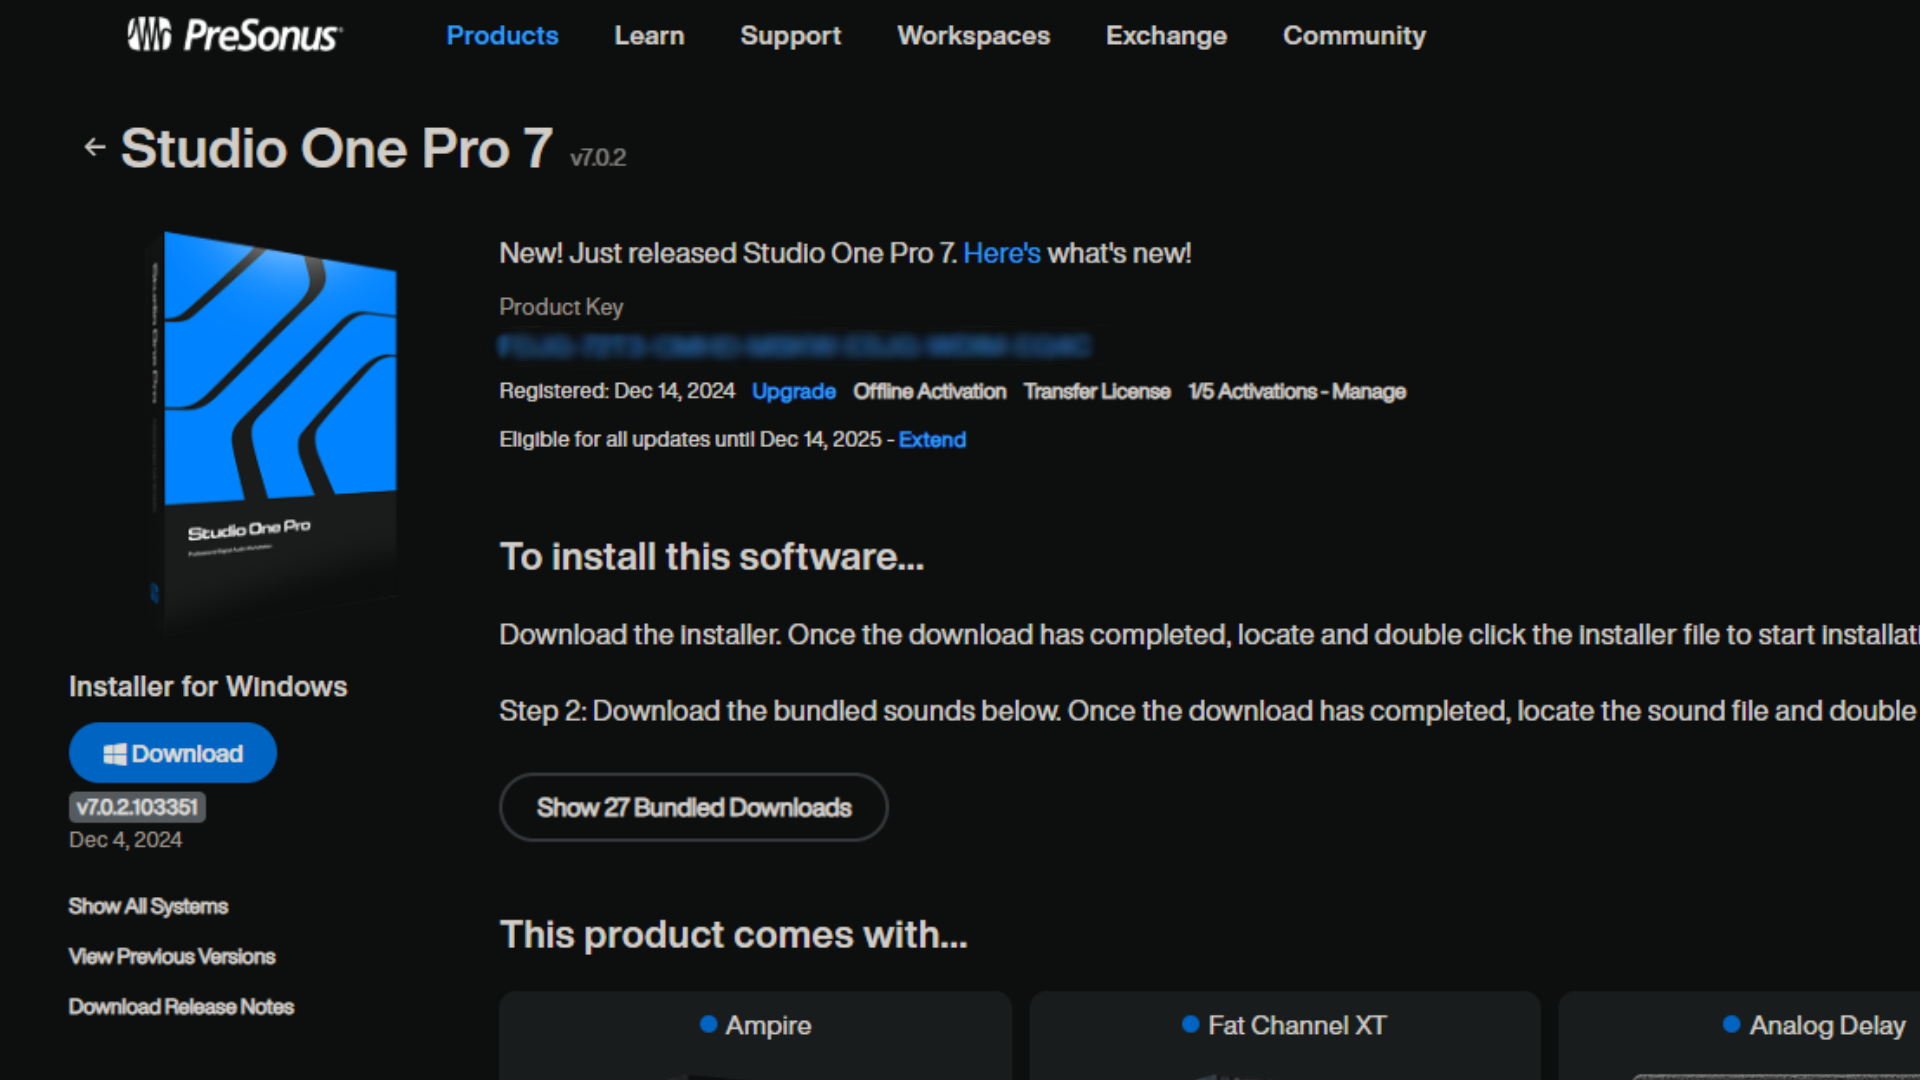Screen dimensions: 1920x1080
Task: Click the v7.0.2 label beside title
Action: pos(598,157)
